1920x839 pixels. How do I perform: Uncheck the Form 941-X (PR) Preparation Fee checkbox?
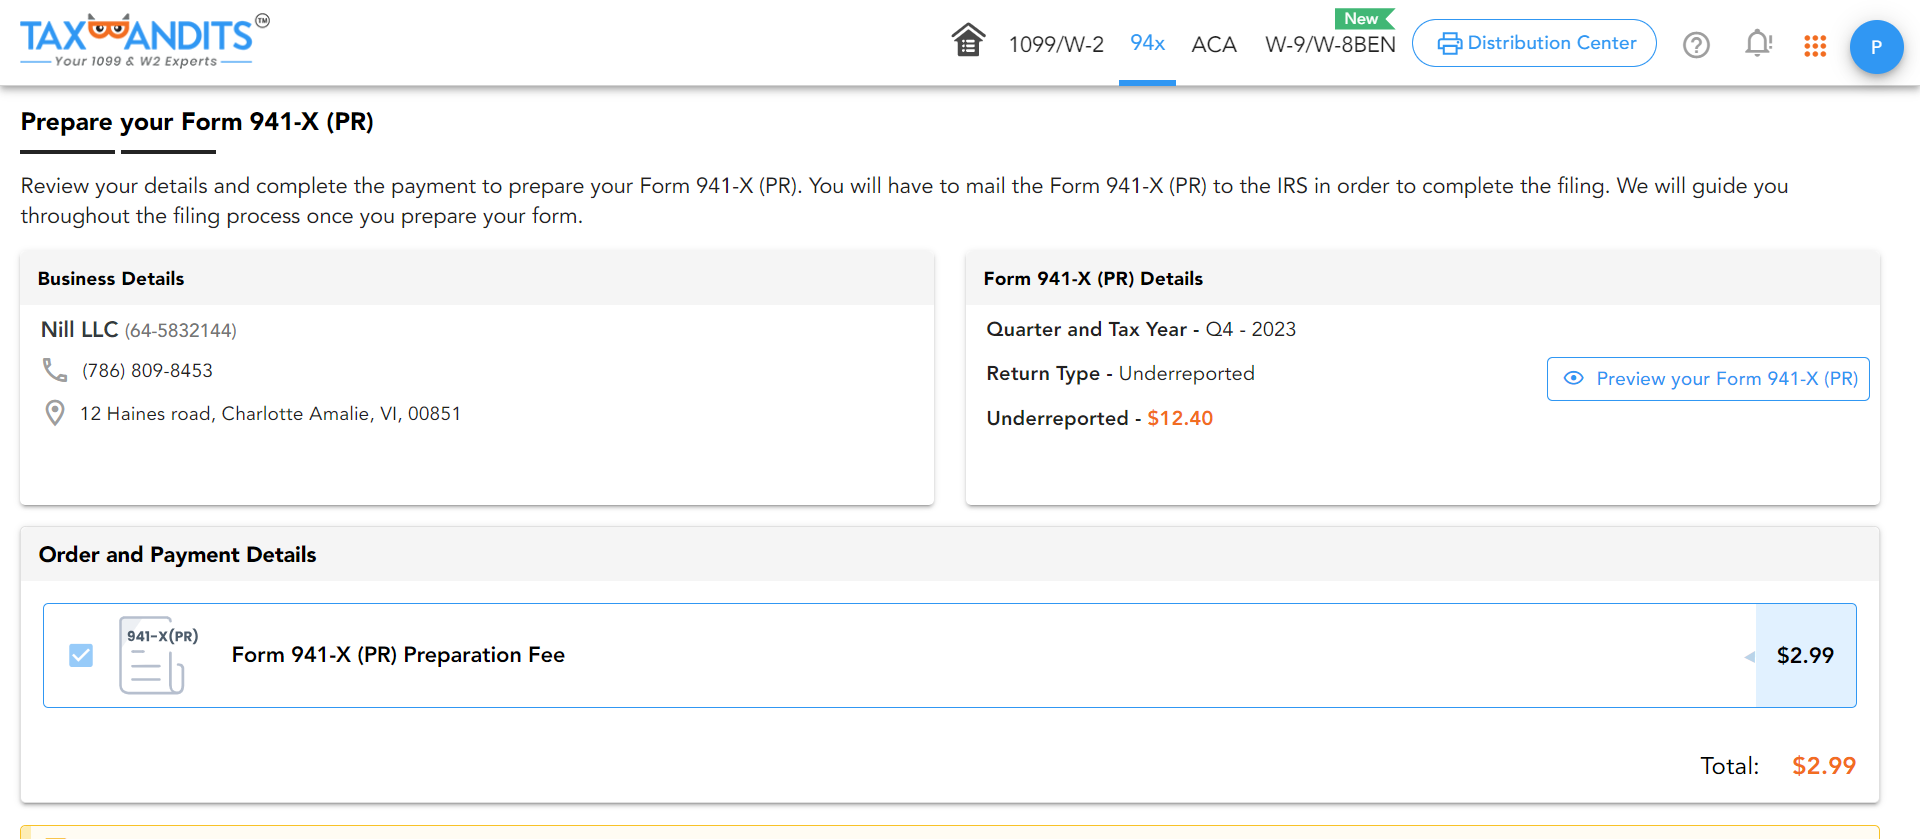(81, 655)
